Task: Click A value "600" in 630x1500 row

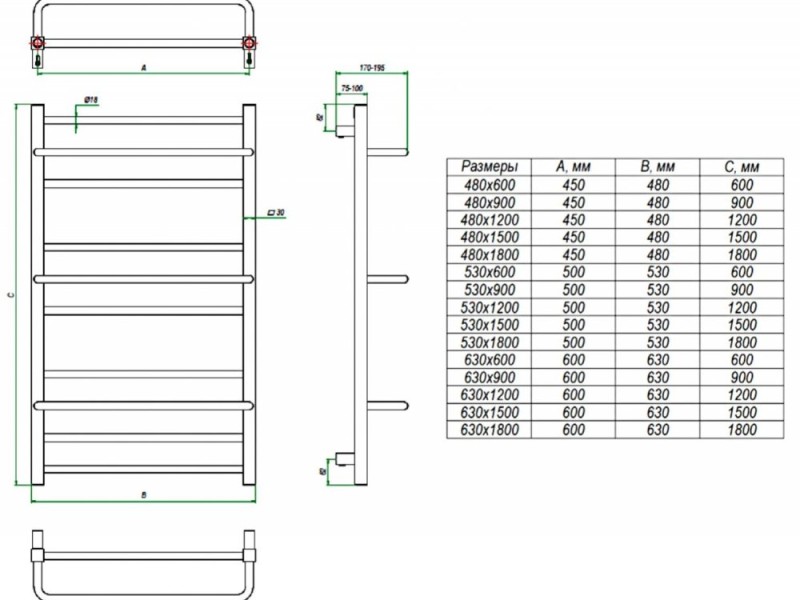Action: [573, 412]
